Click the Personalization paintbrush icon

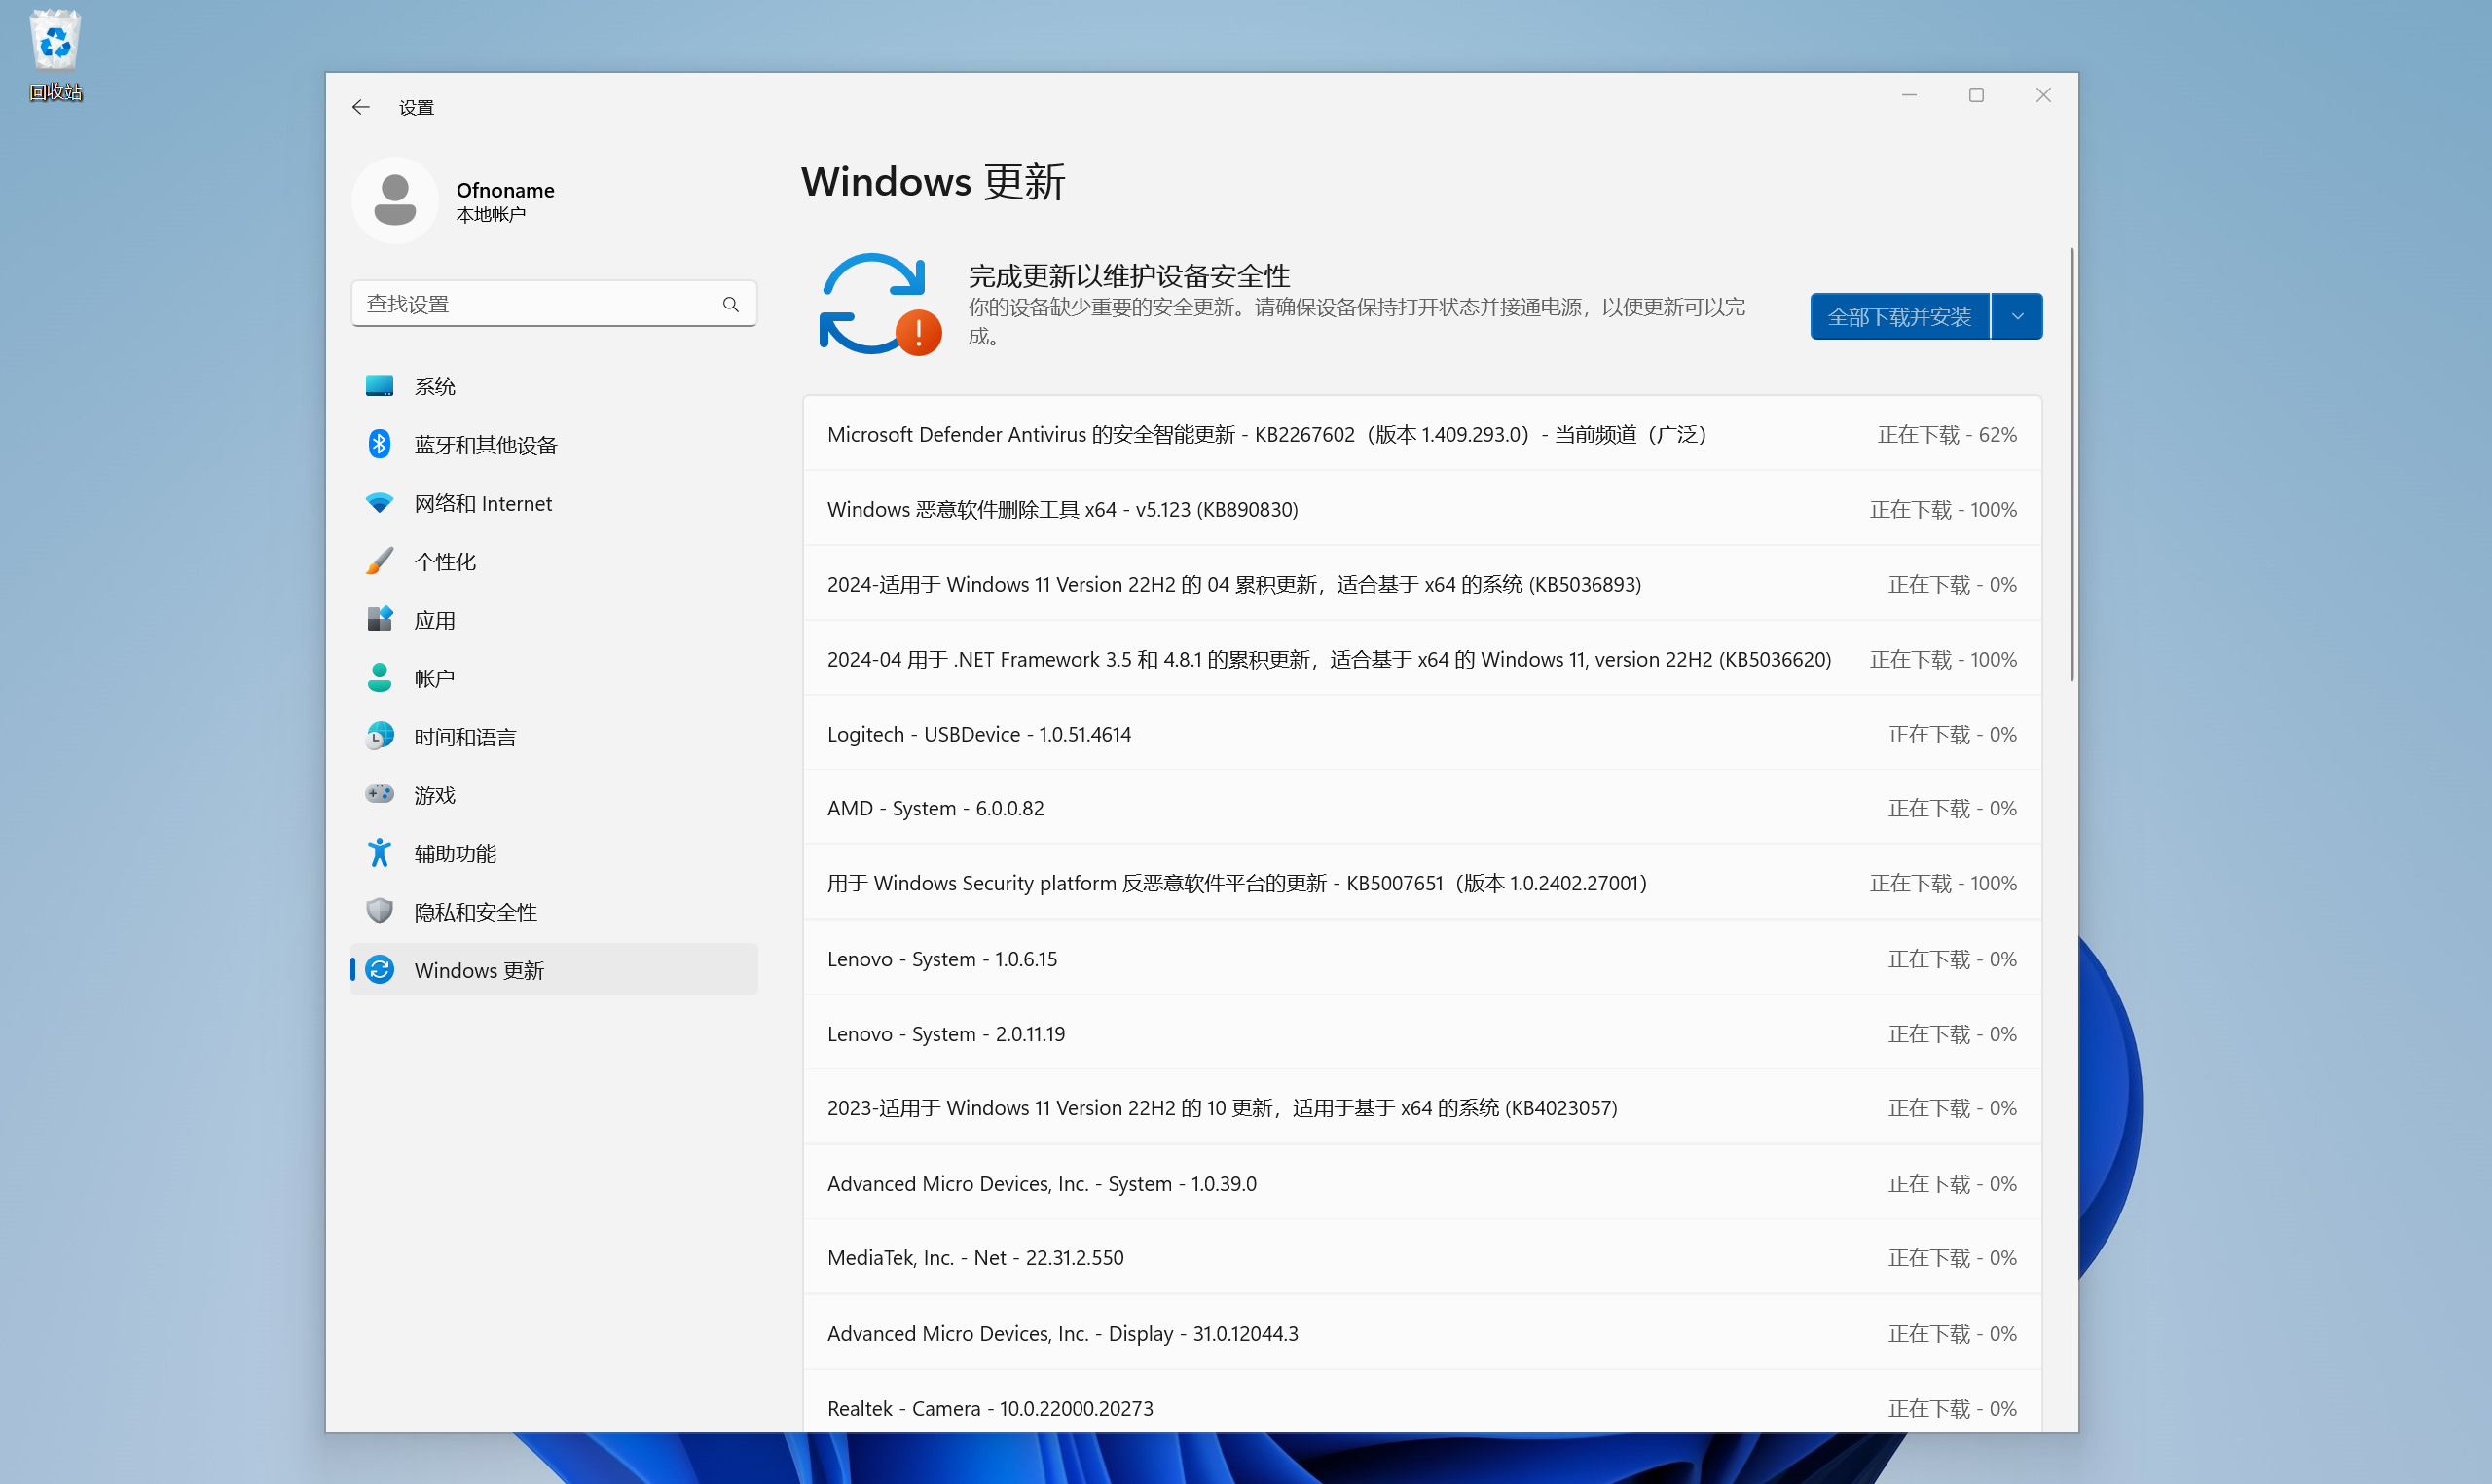379,561
